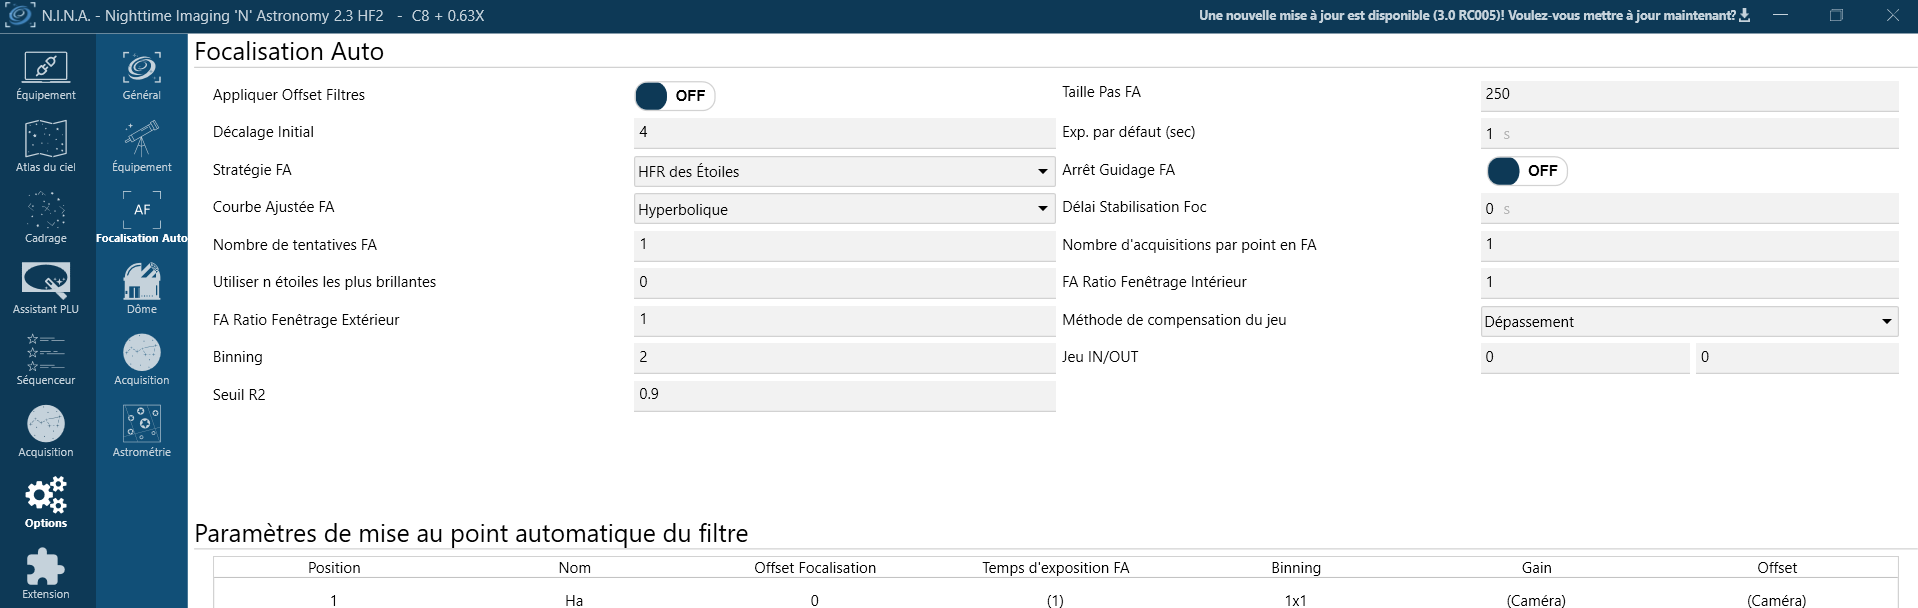Open the Courbe Ajustée FA dropdown
Screen dimensions: 1918x608
coord(845,209)
